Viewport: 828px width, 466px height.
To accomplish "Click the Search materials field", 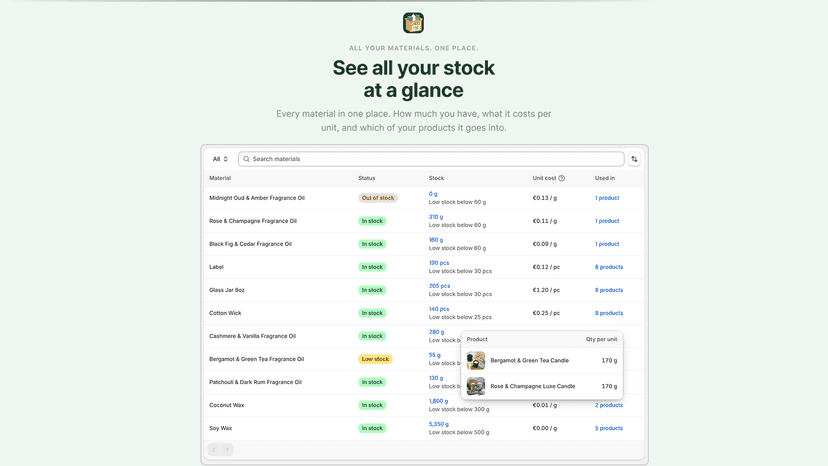I will 431,159.
